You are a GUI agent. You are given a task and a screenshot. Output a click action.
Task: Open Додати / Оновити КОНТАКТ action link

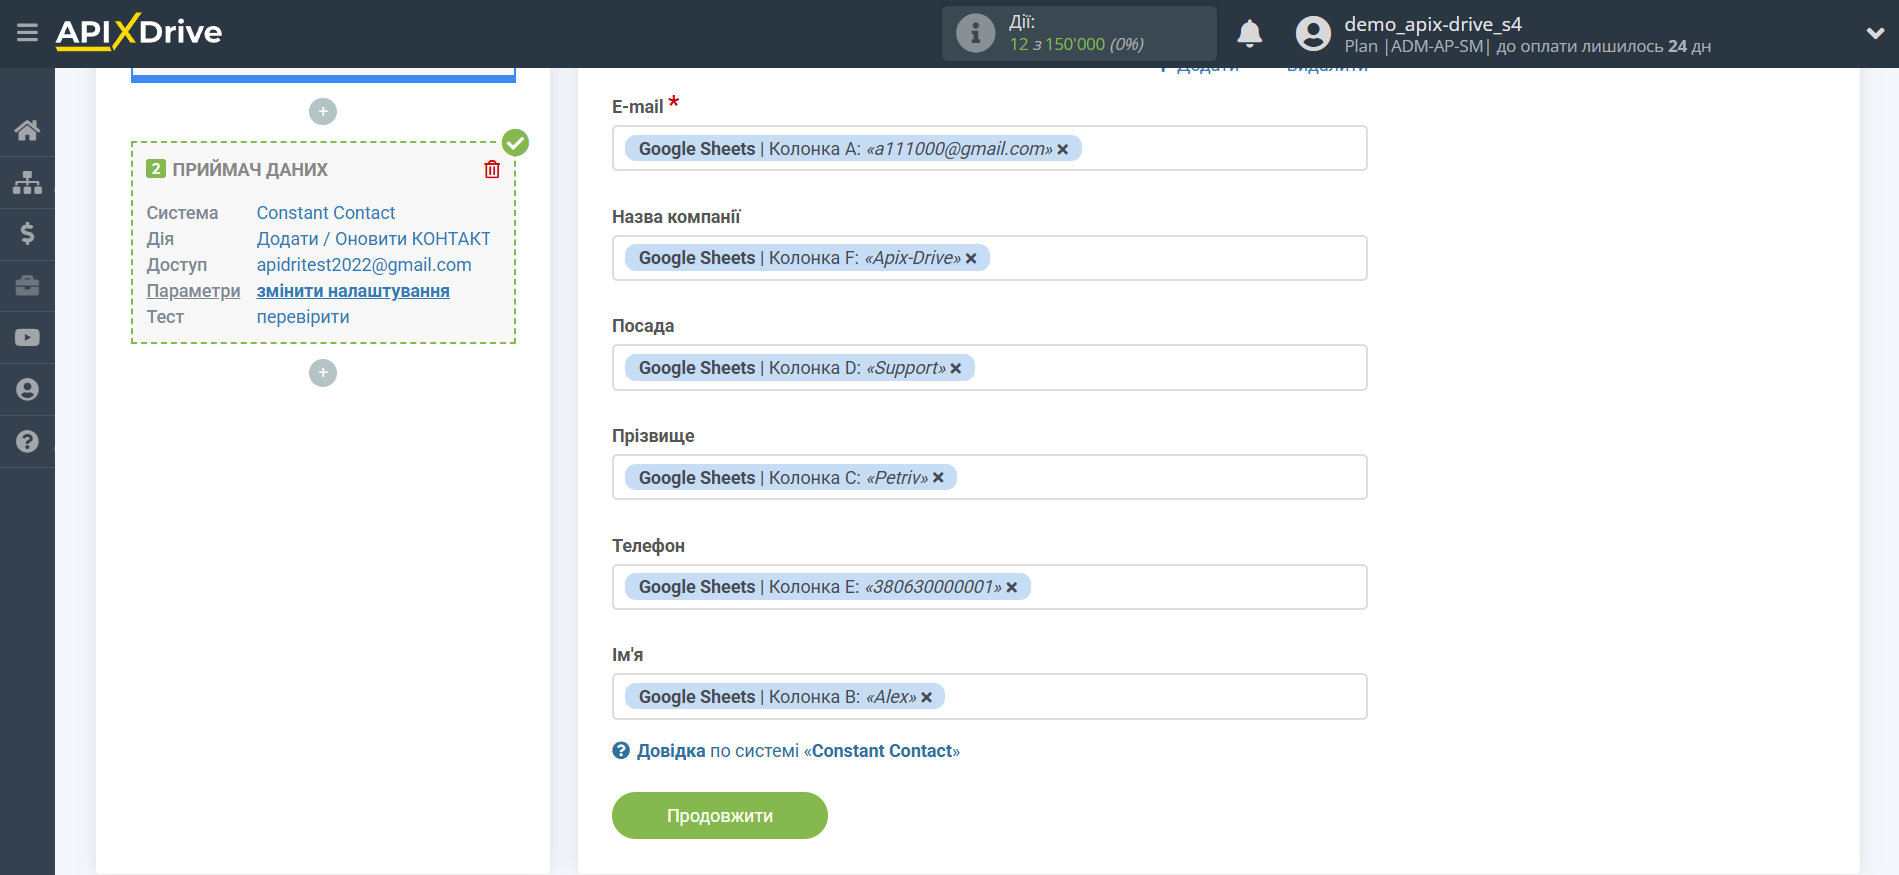[373, 239]
